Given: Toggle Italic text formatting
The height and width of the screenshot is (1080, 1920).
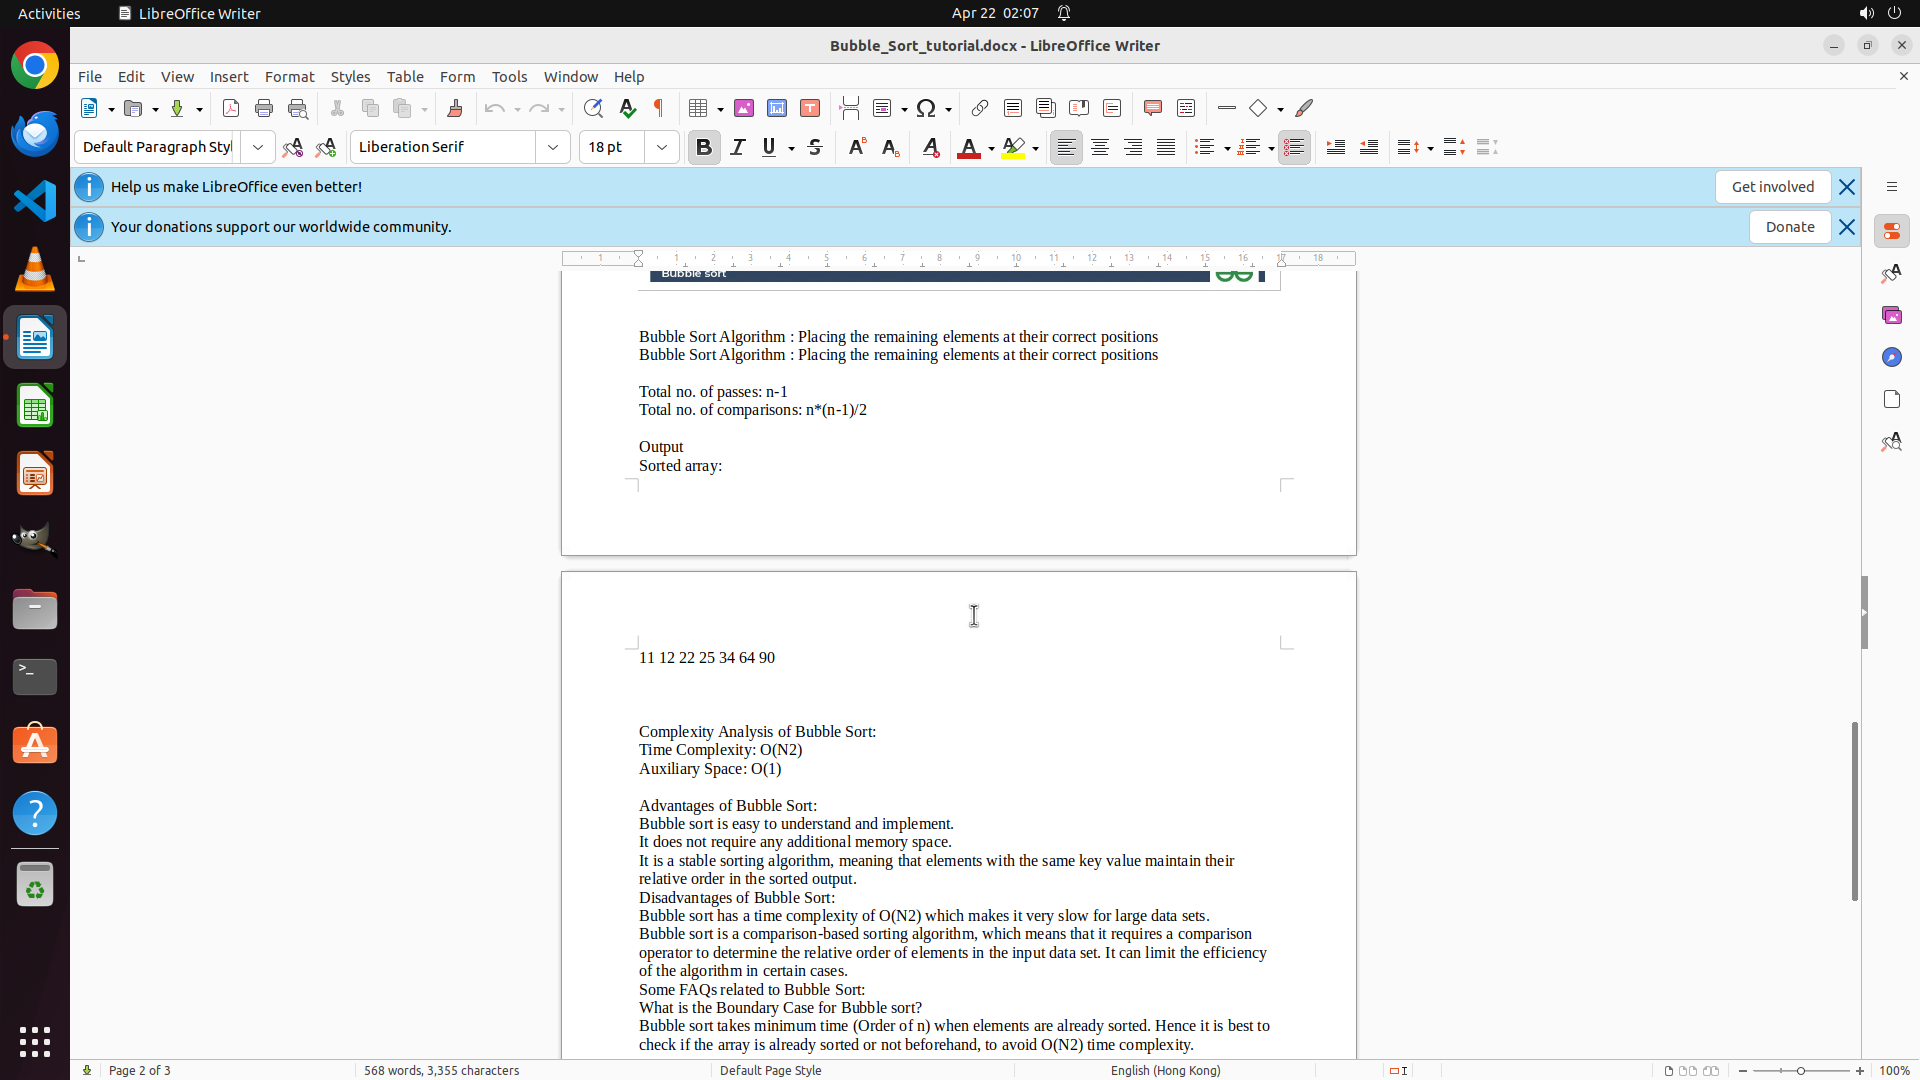Looking at the screenshot, I should (738, 147).
